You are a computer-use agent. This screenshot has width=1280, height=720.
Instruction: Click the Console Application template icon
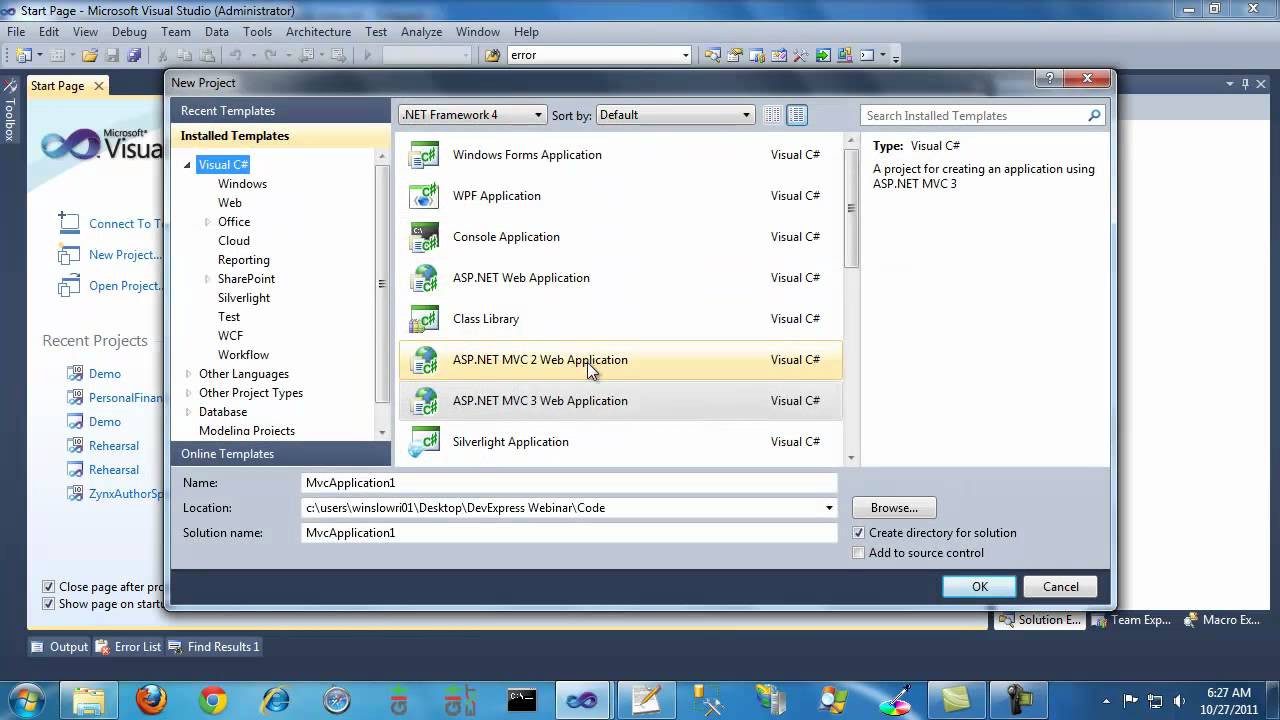(424, 237)
